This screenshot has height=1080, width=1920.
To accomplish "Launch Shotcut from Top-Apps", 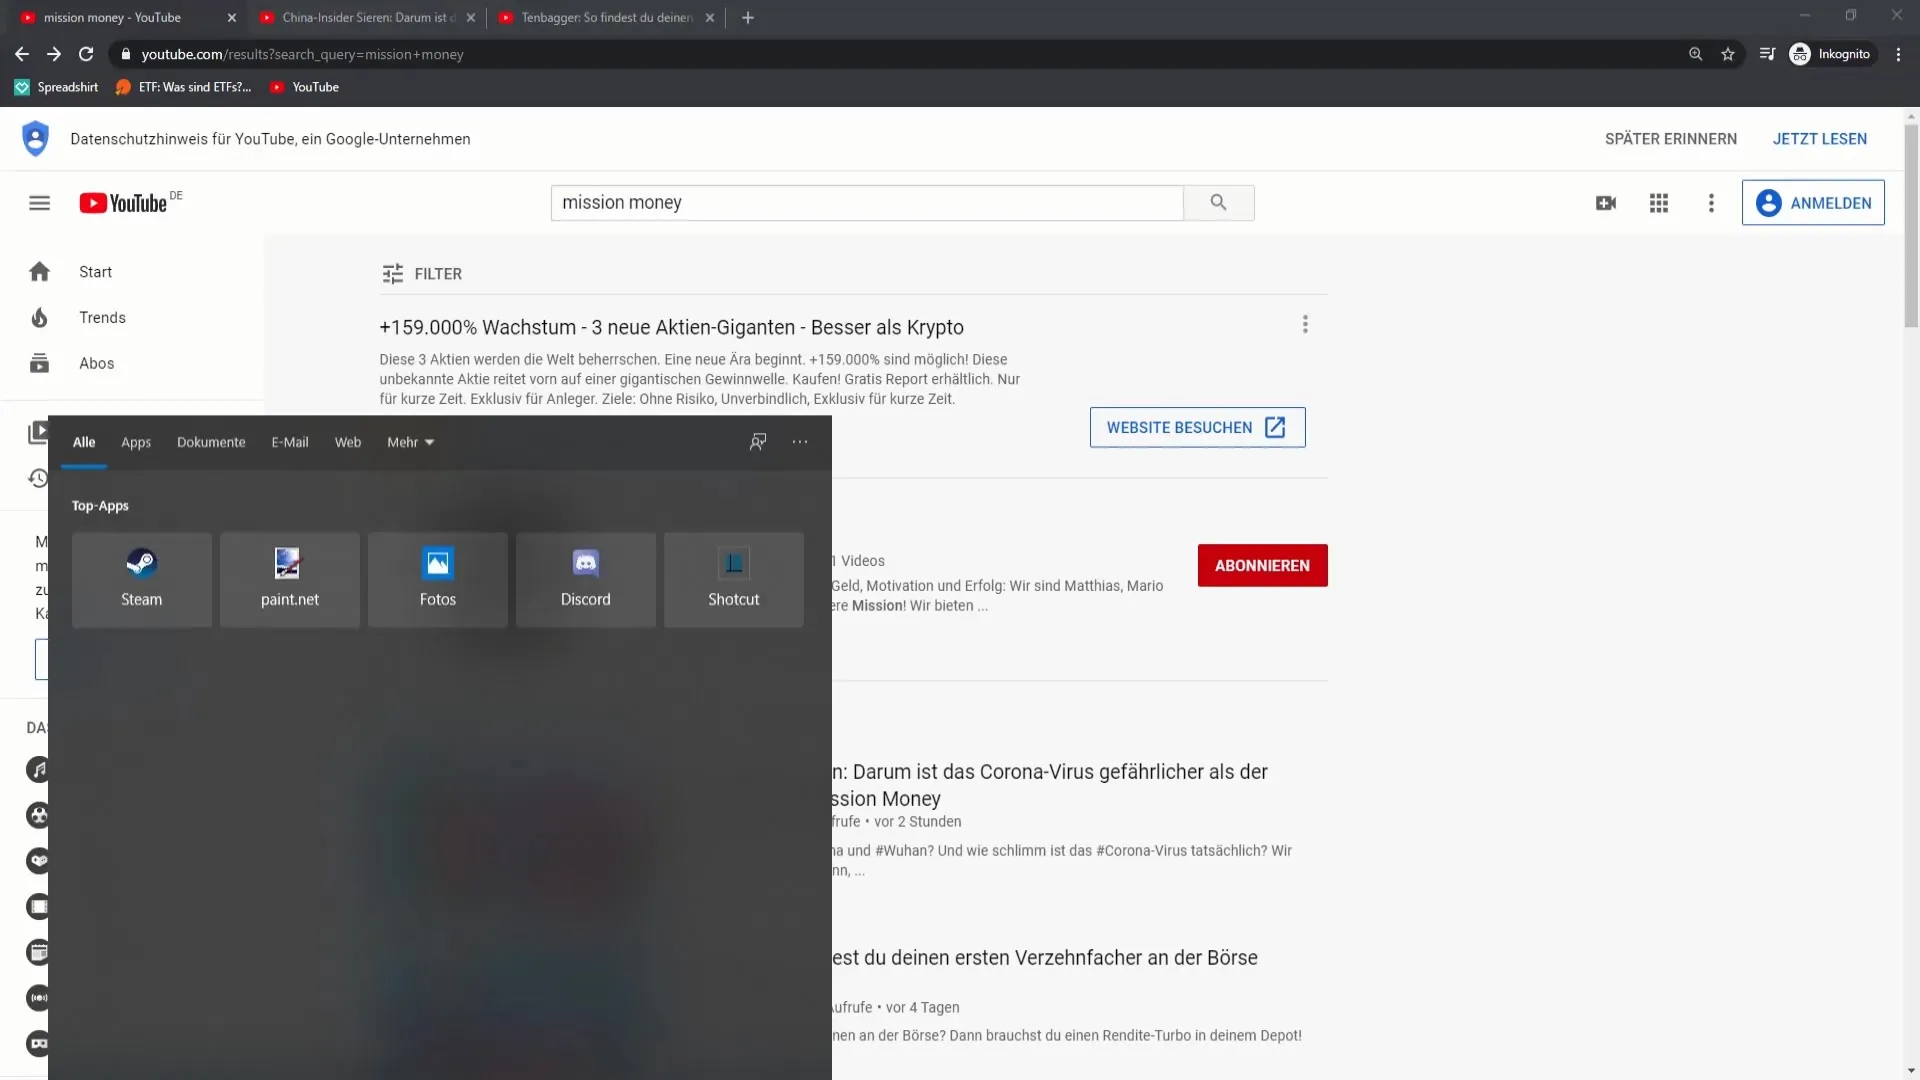I will (x=733, y=580).
